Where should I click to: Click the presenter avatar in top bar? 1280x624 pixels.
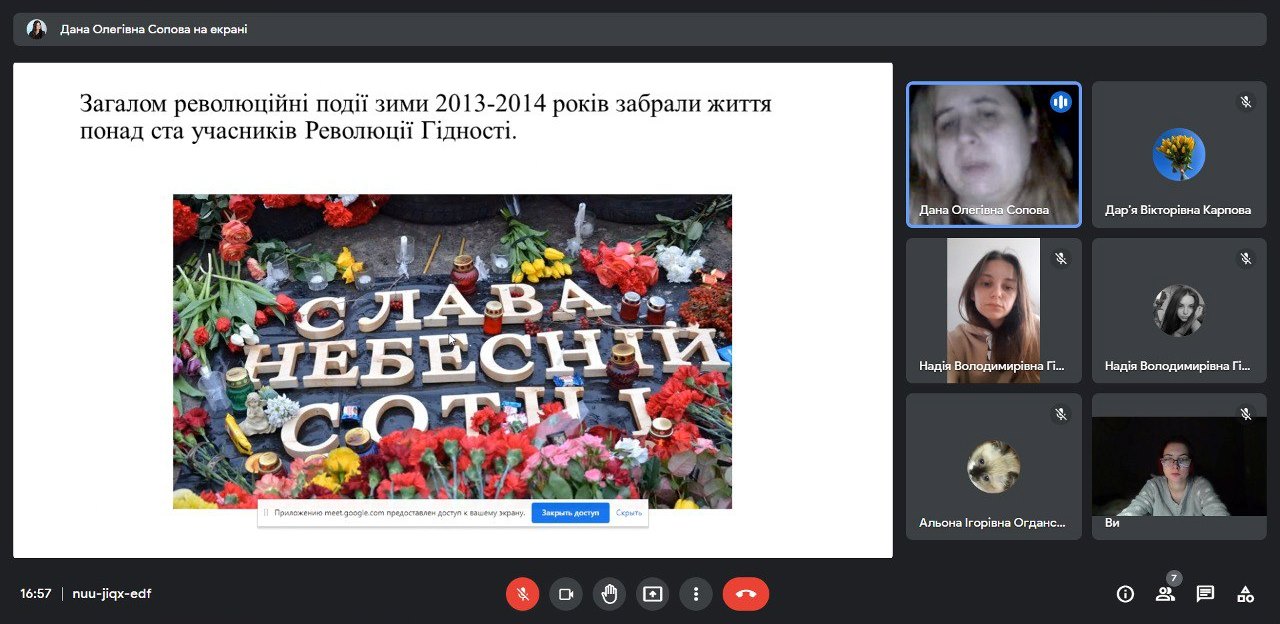37,29
